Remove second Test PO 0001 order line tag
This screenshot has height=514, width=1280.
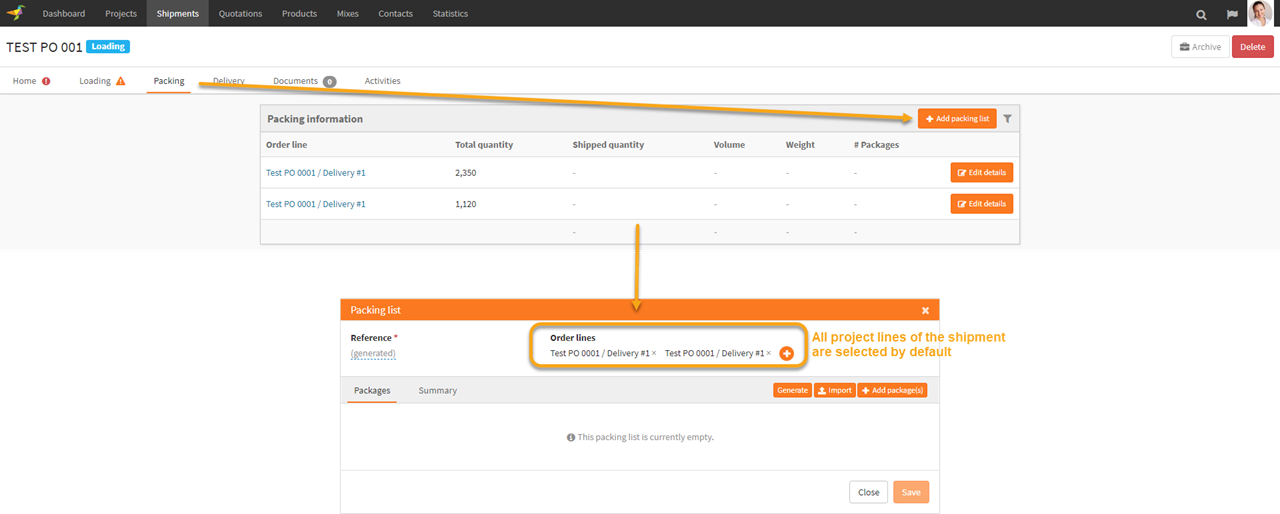(x=769, y=354)
